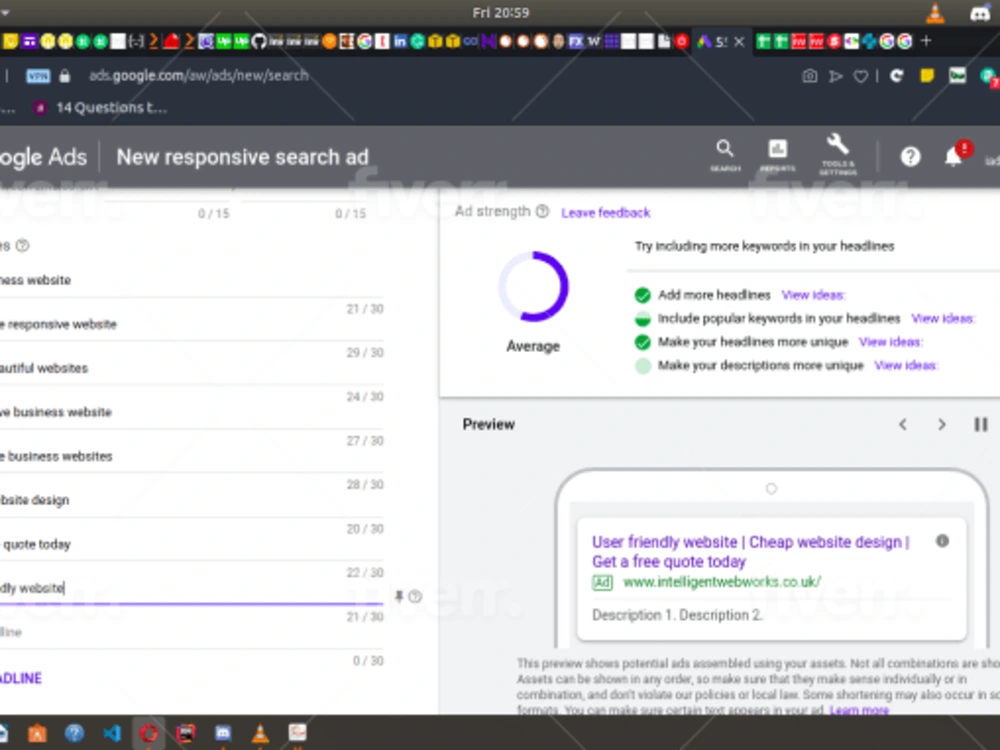Click the headline field ending 'e business websites'
The image size is (1000, 750).
(191, 457)
